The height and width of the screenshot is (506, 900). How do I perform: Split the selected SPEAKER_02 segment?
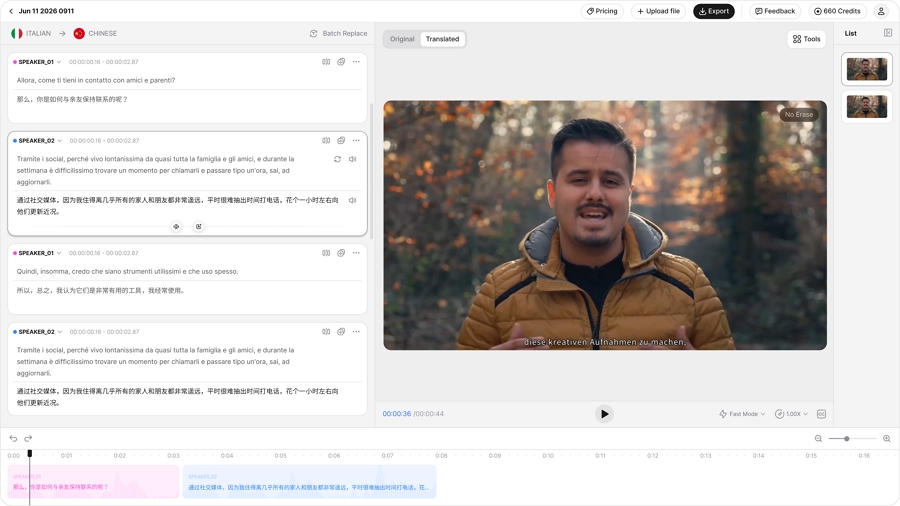(326, 140)
